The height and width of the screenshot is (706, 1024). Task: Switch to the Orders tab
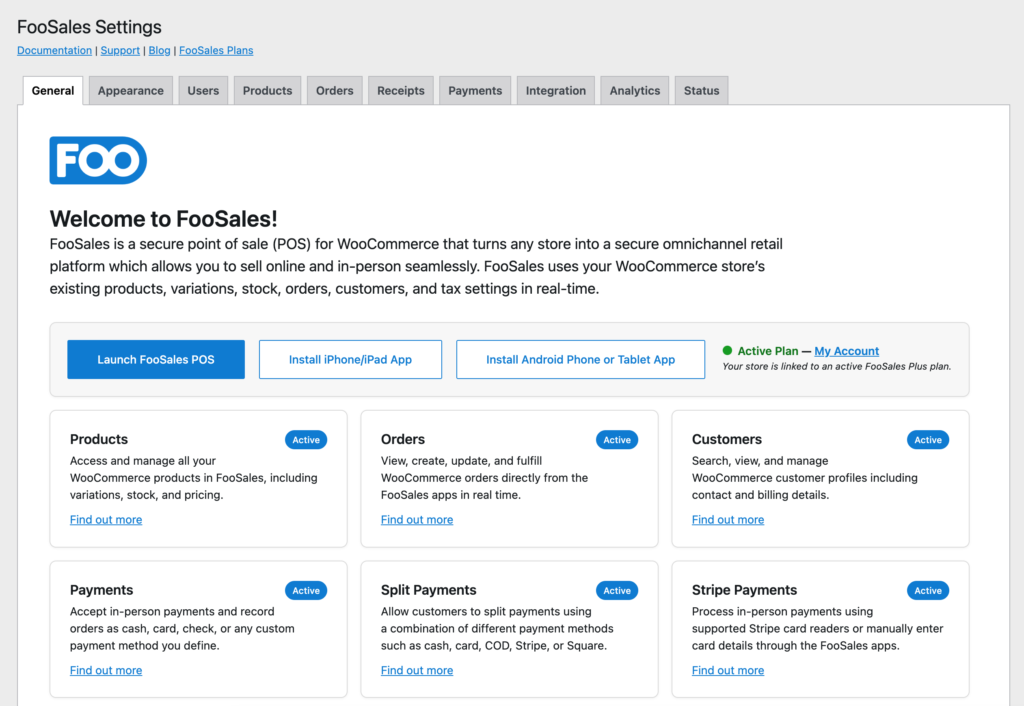tap(334, 90)
